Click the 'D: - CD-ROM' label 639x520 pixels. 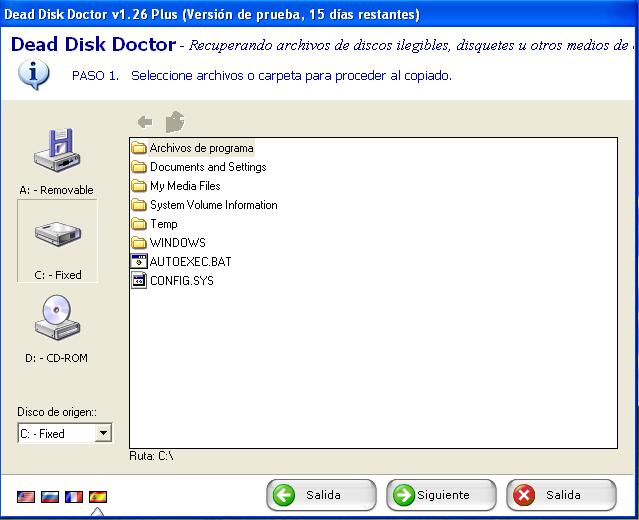[56, 358]
